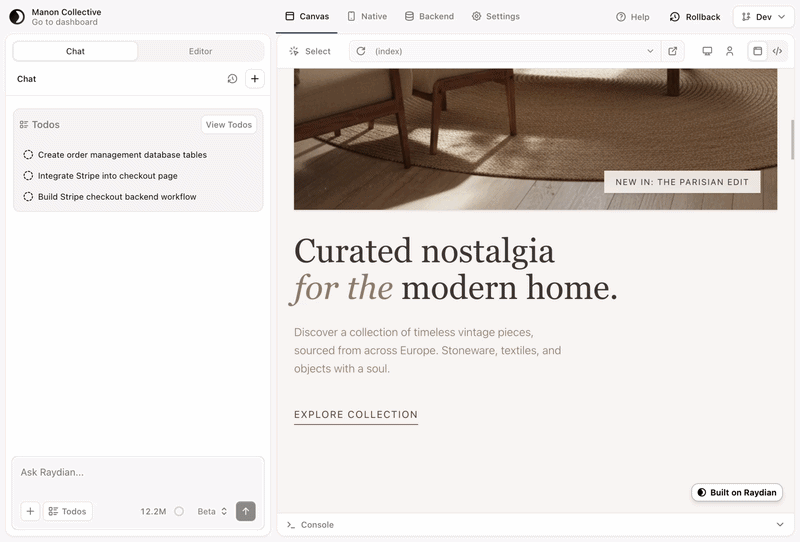The width and height of the screenshot is (800, 542).
Task: Focus the Ask Raydian chat input
Action: 138,473
